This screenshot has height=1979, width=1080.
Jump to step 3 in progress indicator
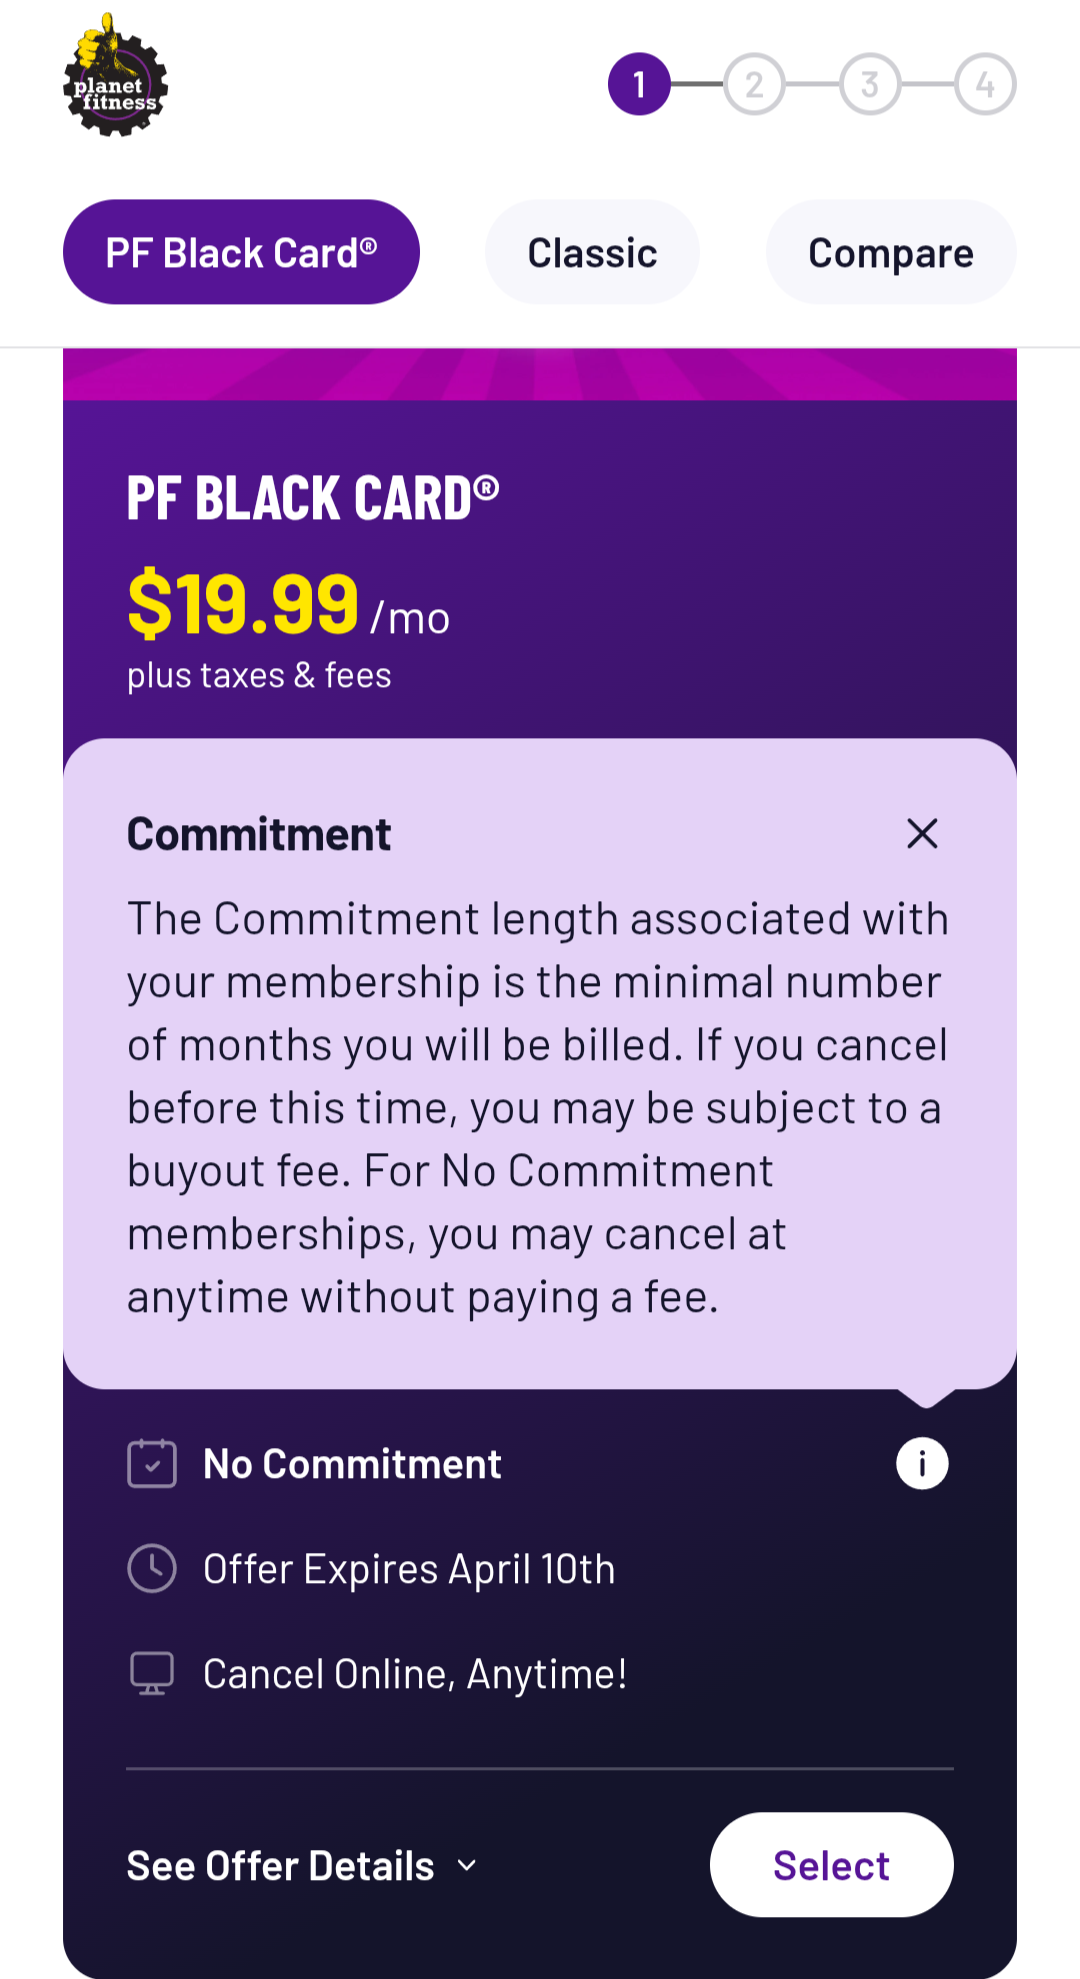870,84
